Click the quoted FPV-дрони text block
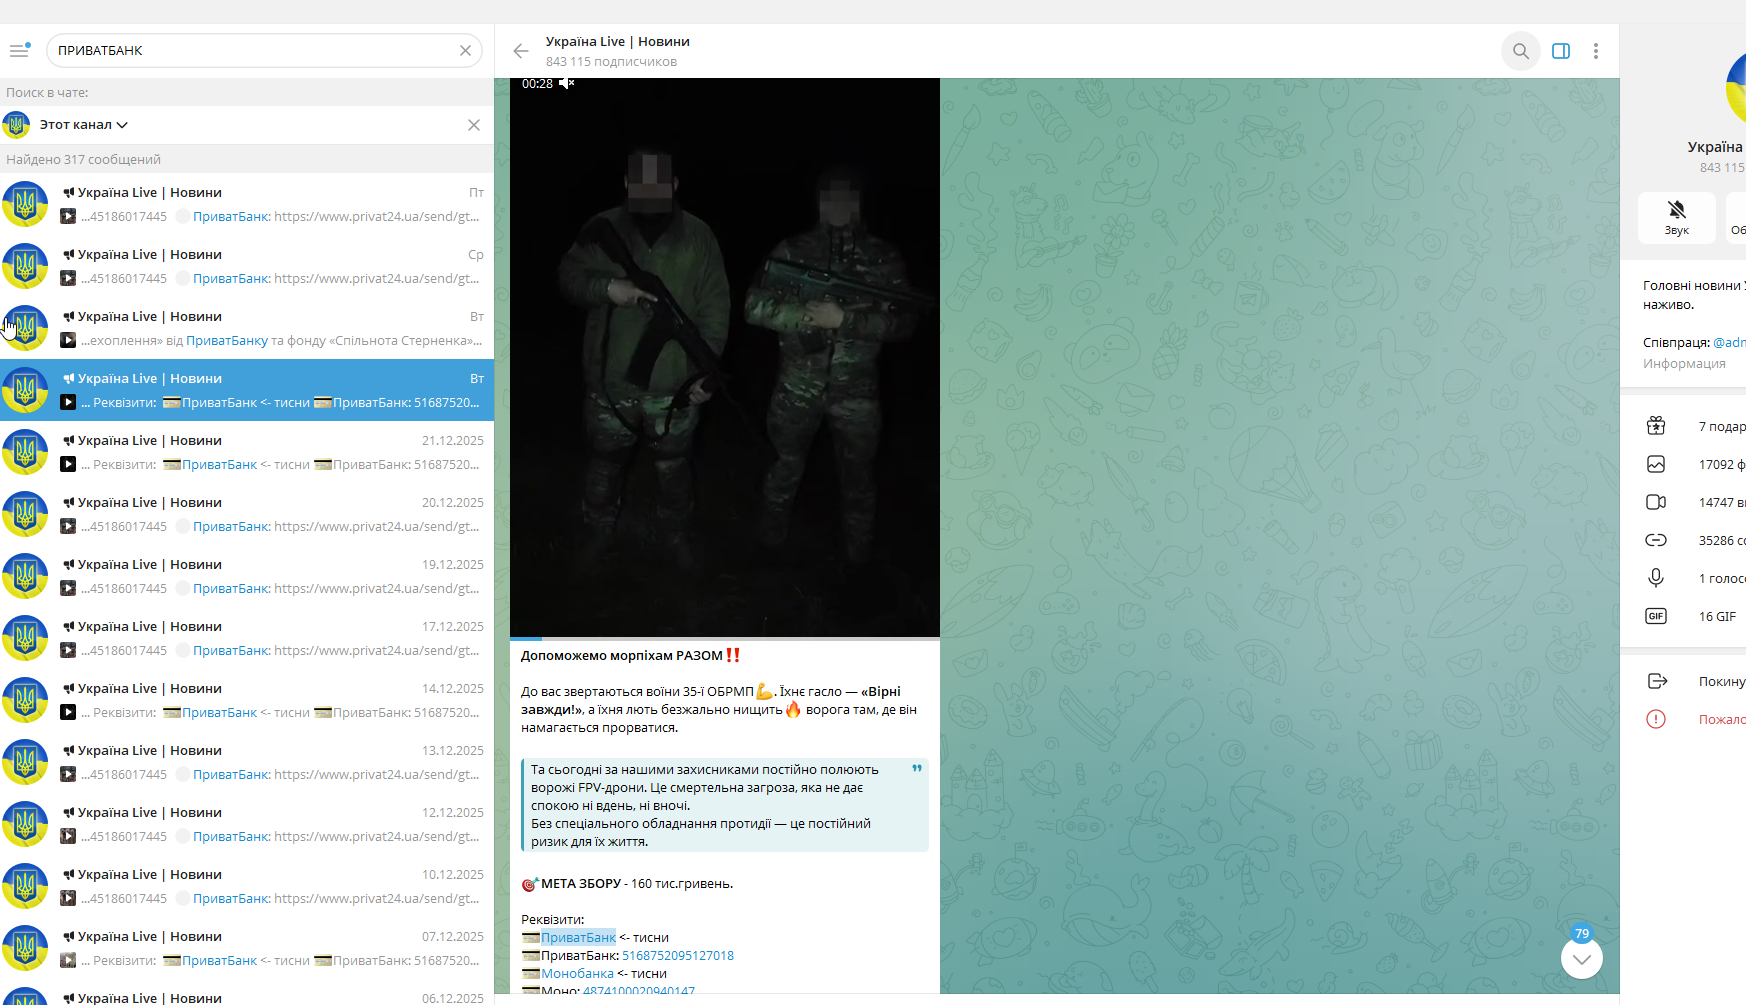The width and height of the screenshot is (1746, 1005). point(725,806)
